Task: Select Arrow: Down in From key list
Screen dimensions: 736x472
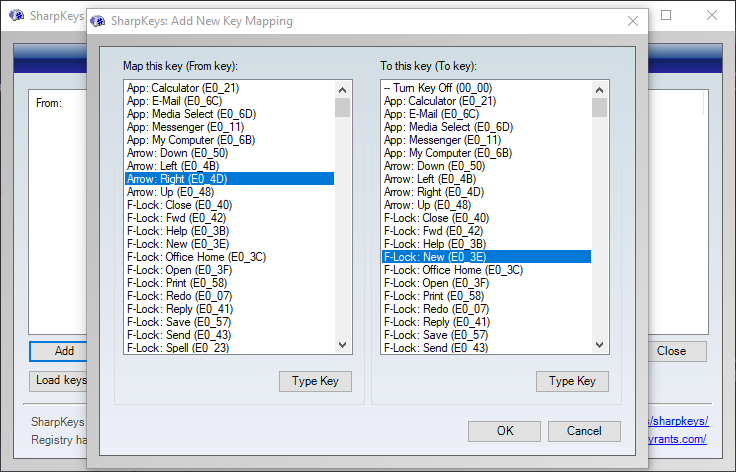Action: pyautogui.click(x=230, y=153)
